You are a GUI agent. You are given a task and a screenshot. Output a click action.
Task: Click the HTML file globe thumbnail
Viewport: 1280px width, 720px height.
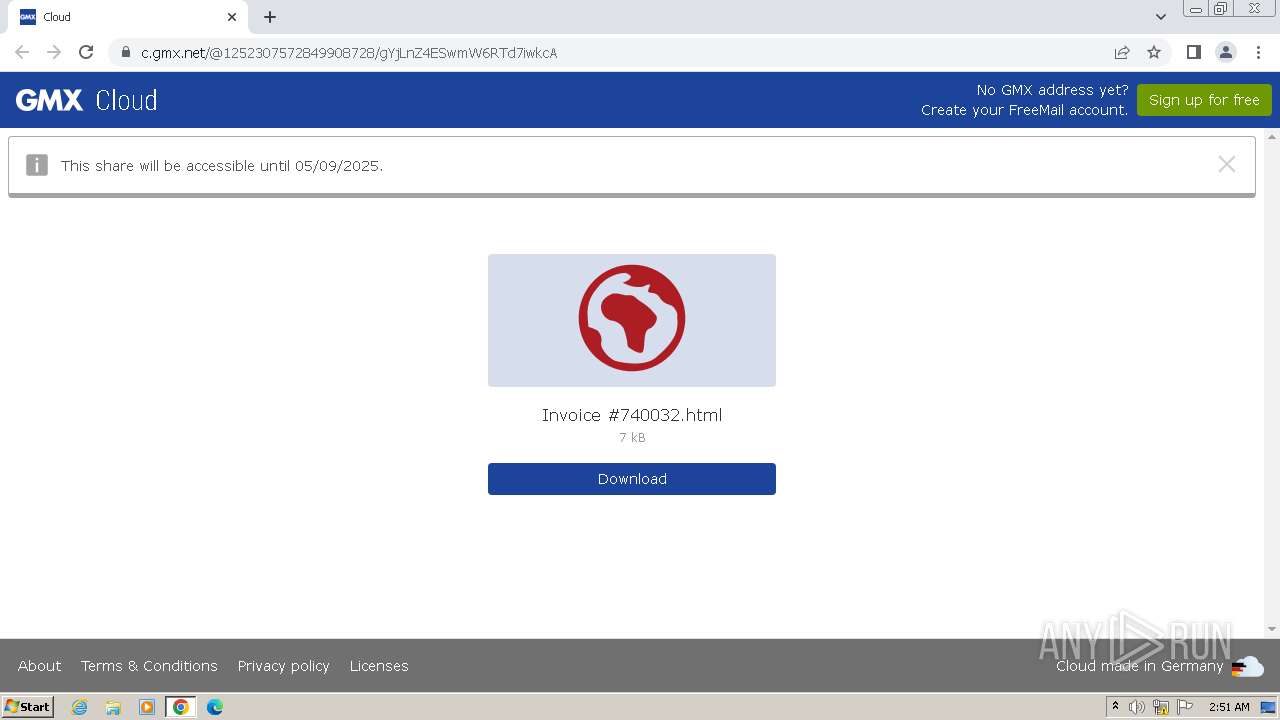click(632, 320)
